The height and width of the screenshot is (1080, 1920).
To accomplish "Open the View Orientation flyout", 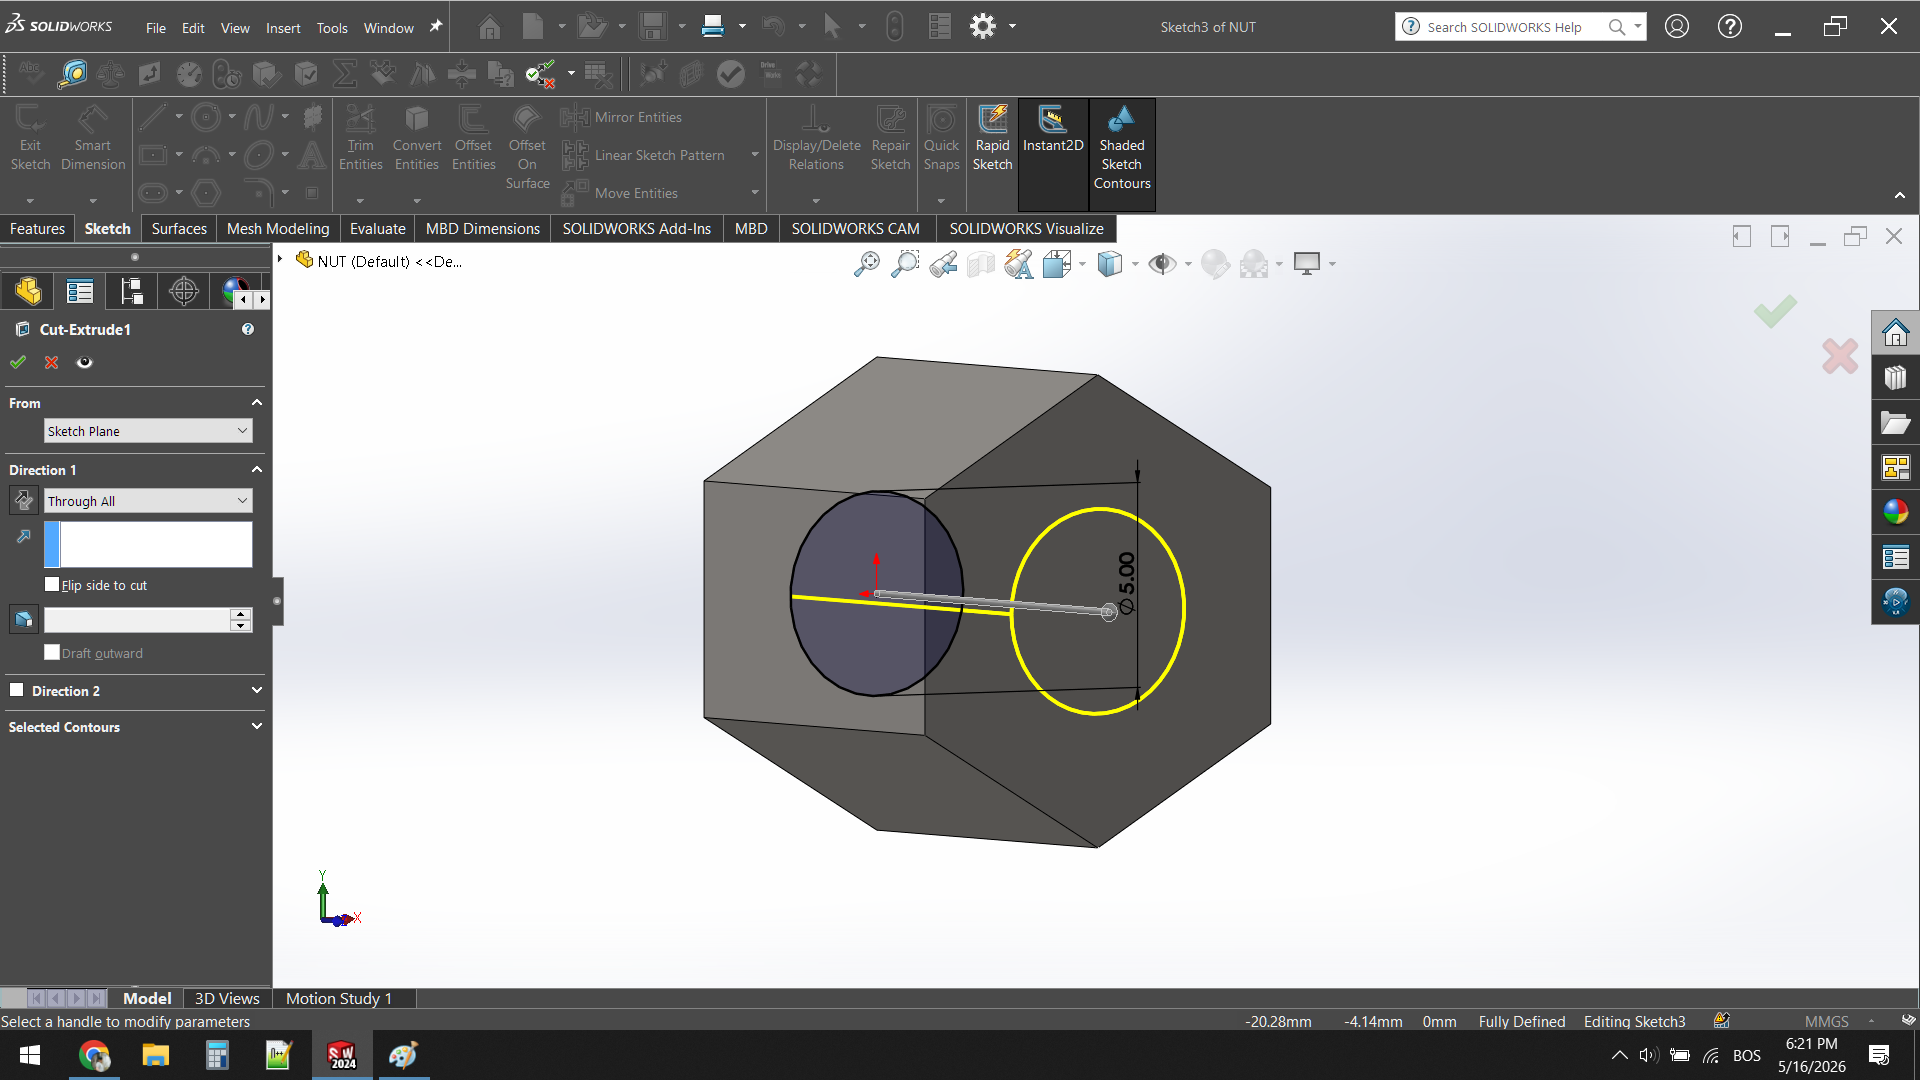I will click(1057, 264).
